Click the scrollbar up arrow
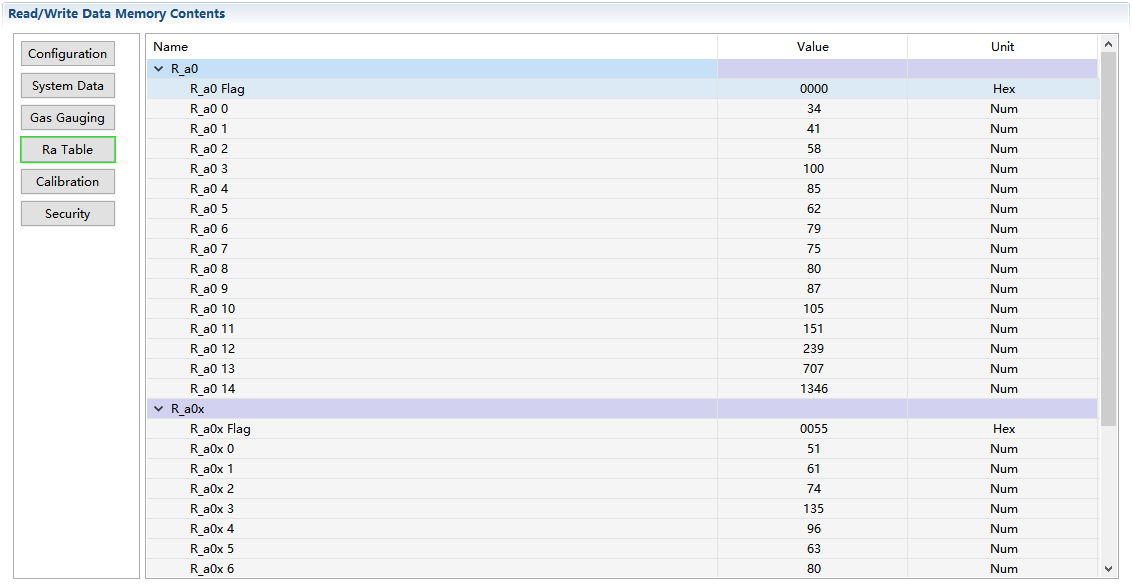 [x=1108, y=45]
